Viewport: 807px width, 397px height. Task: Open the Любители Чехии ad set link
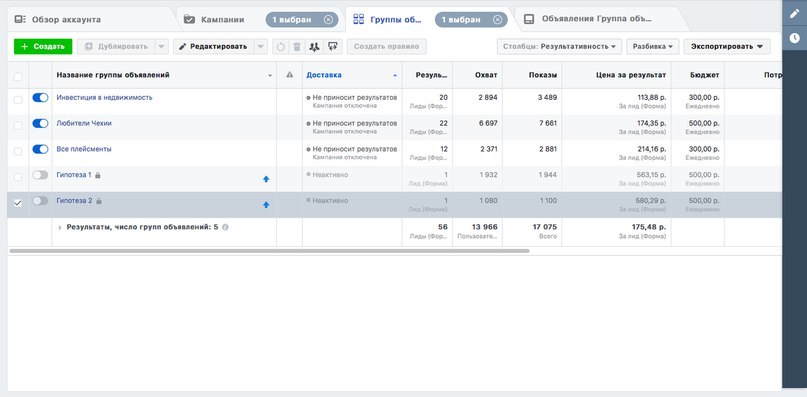click(84, 123)
